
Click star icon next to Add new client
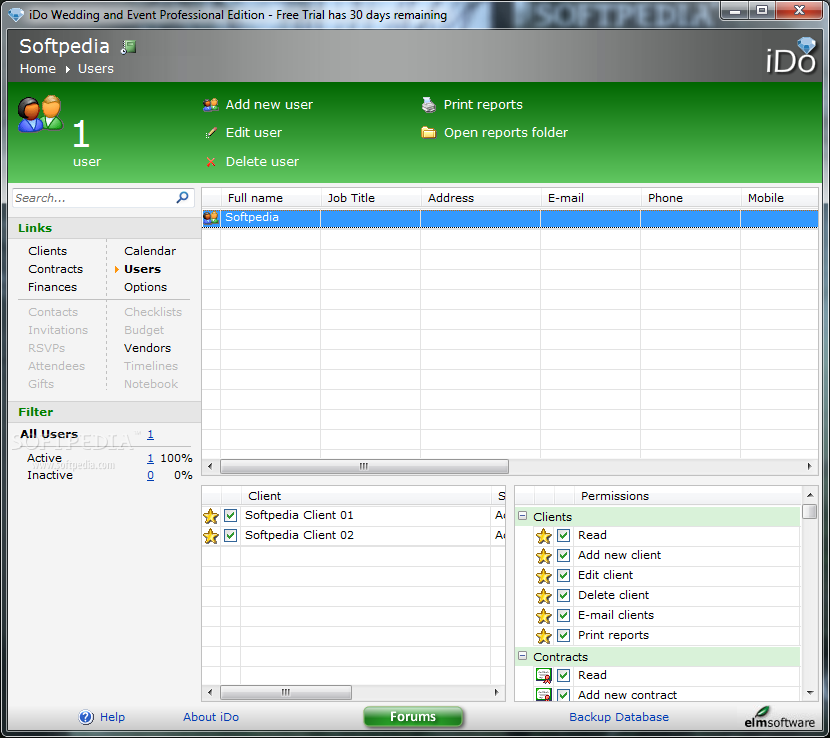coord(544,556)
